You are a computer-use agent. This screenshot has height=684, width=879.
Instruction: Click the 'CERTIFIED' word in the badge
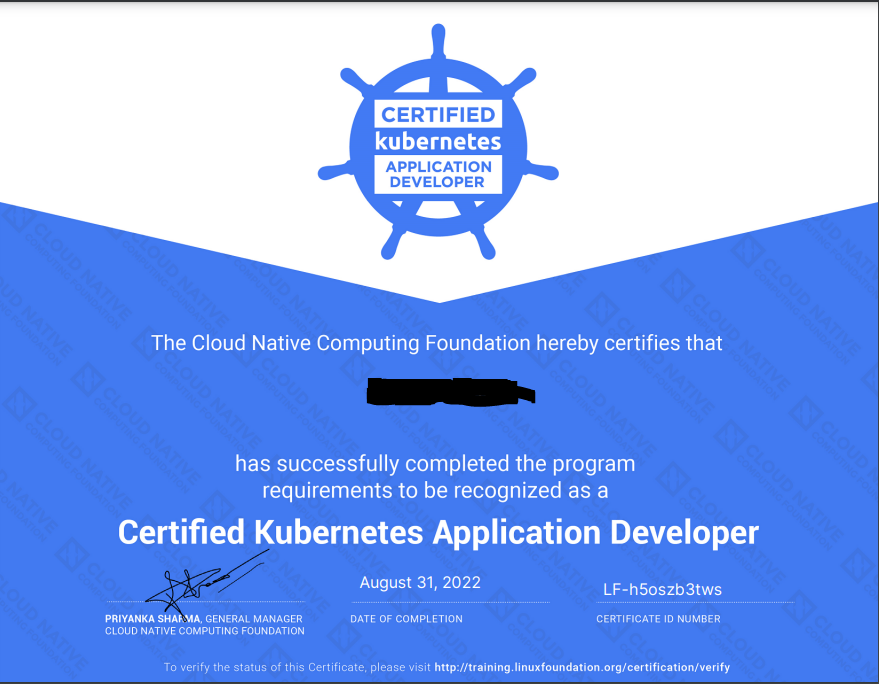tap(438, 114)
